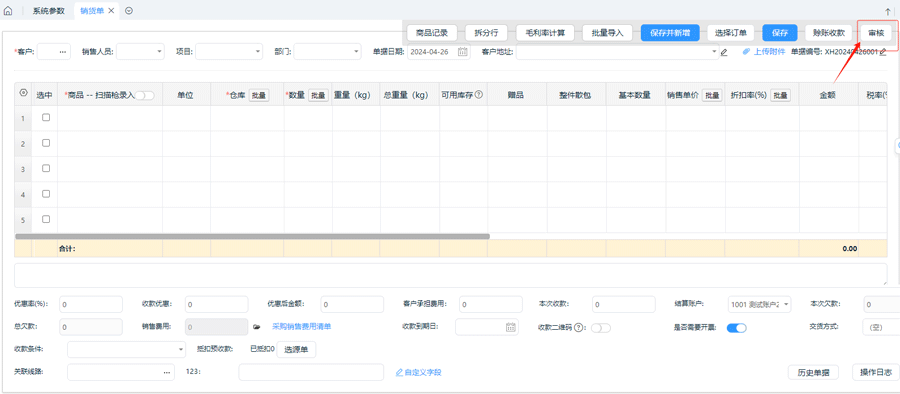Click the 收款优惠 input field
The height and width of the screenshot is (394, 900).
point(216,304)
